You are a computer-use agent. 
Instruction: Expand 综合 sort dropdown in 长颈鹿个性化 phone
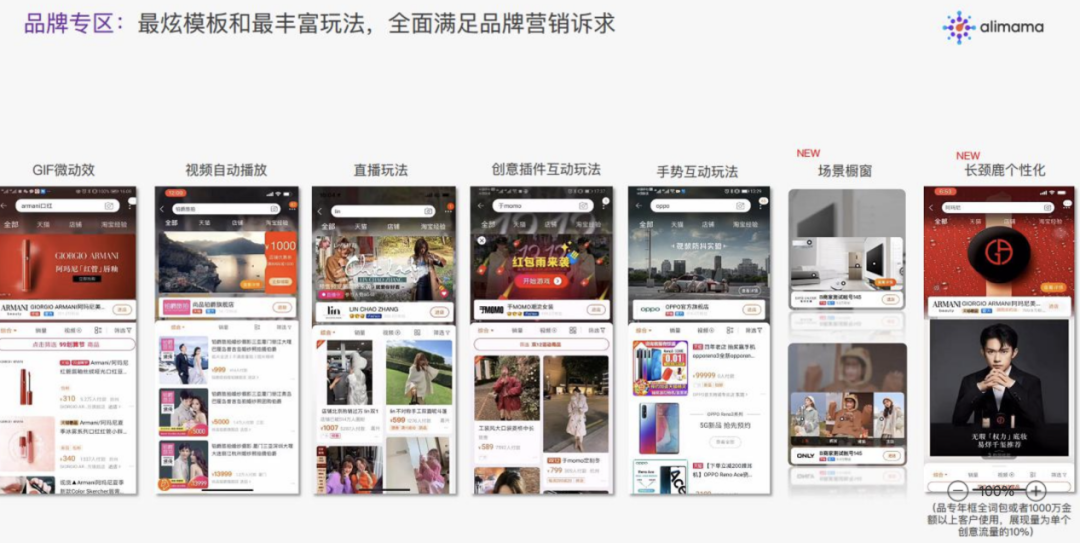(x=939, y=475)
